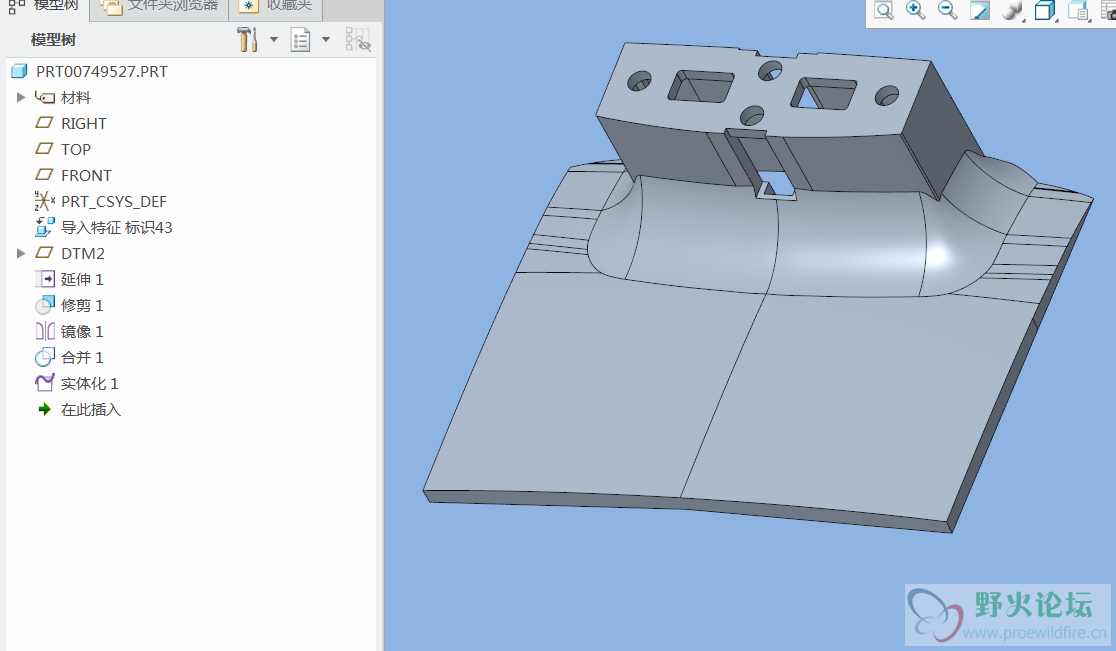Click the Repaint screen icon

pos(980,10)
